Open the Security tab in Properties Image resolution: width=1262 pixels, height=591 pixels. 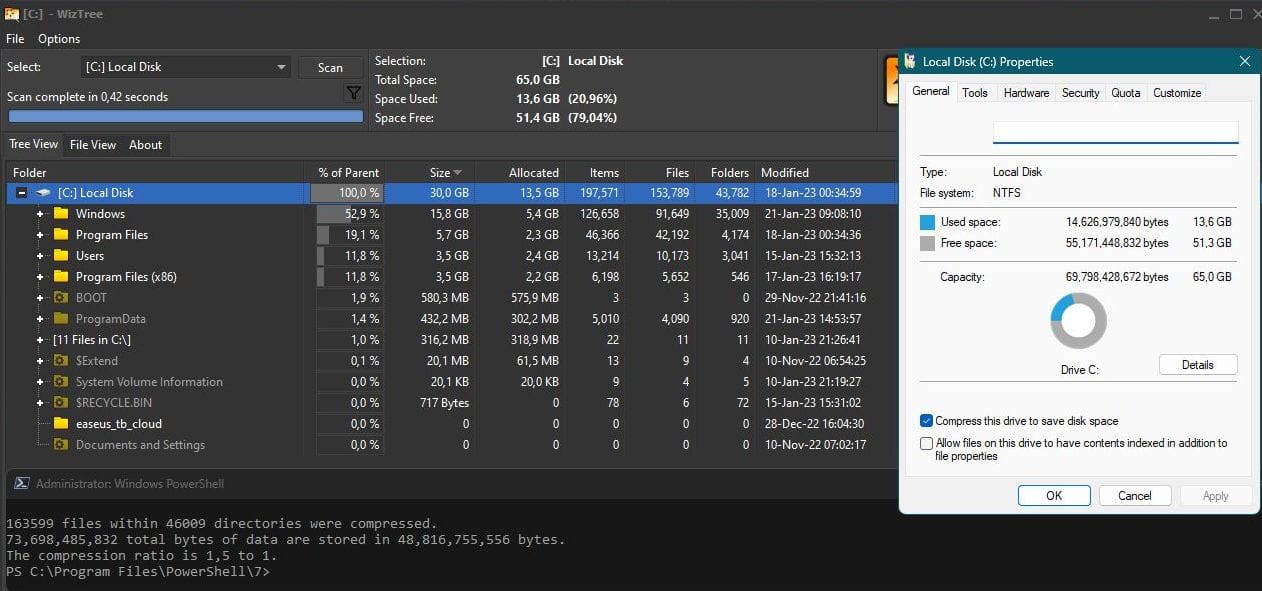click(x=1080, y=93)
